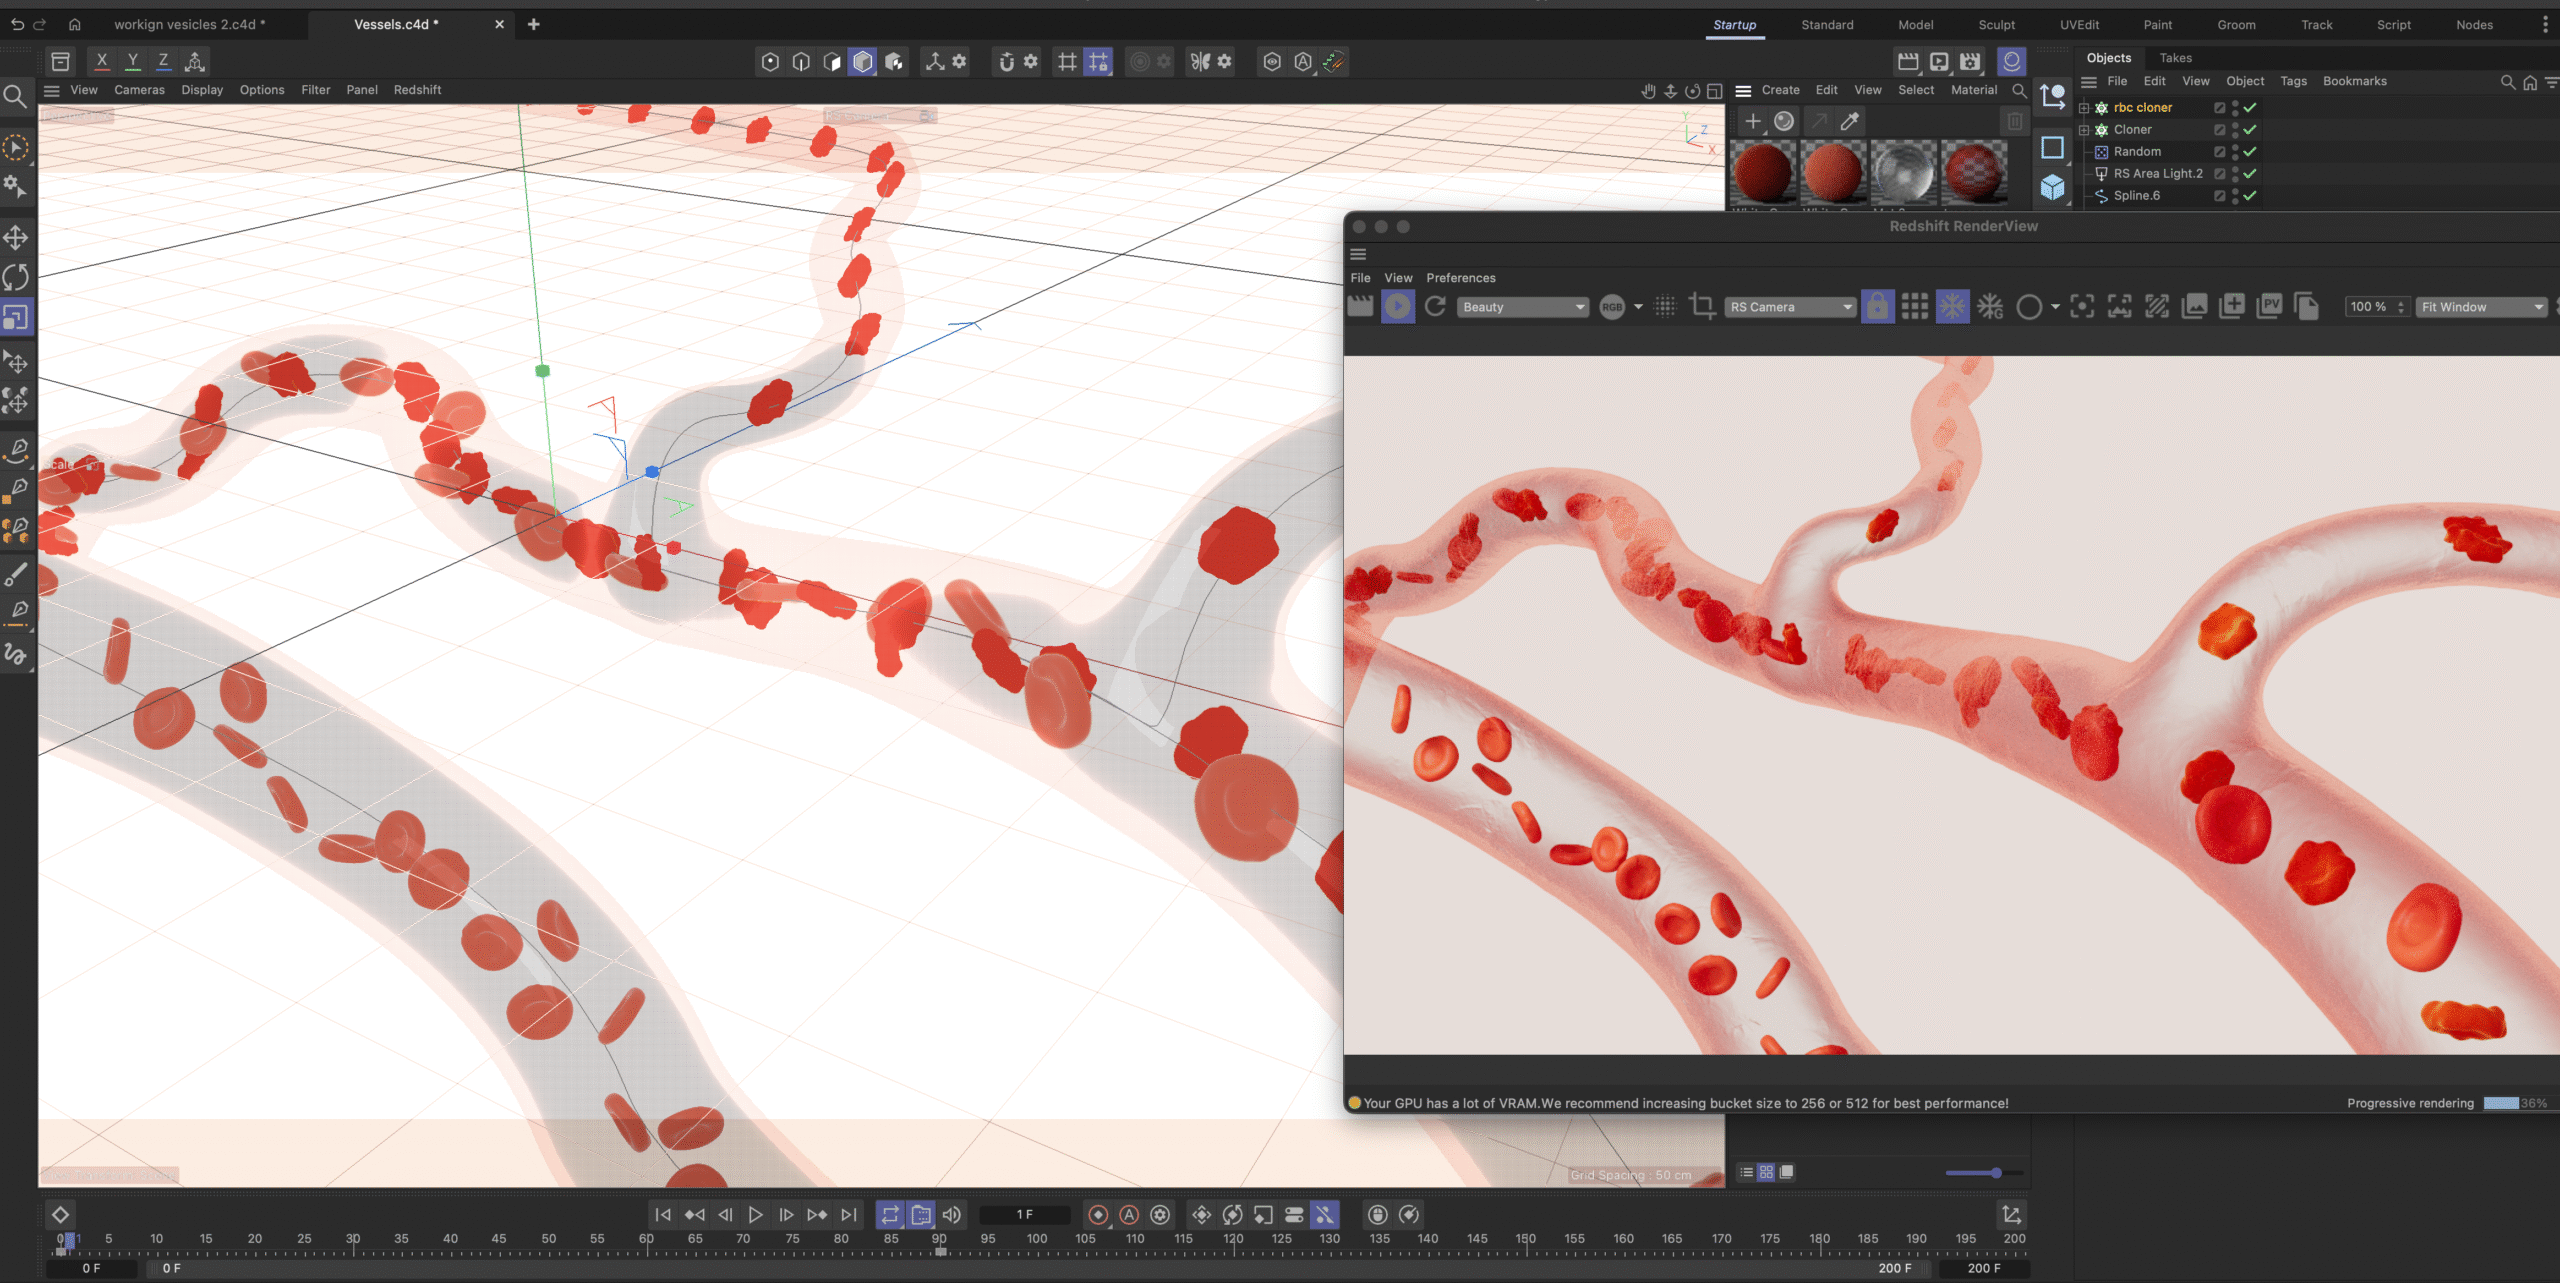The width and height of the screenshot is (2560, 1283).
Task: Toggle the lock camera icon in RenderView
Action: pyautogui.click(x=1877, y=307)
